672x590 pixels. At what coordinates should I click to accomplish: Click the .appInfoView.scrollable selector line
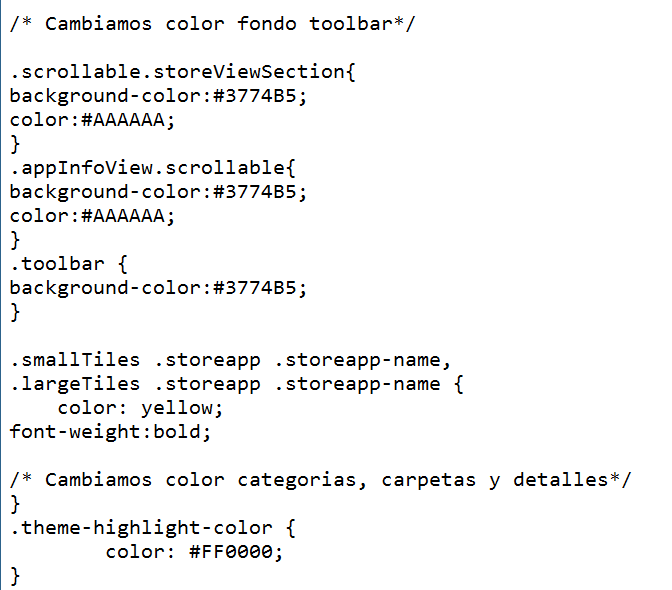click(153, 168)
